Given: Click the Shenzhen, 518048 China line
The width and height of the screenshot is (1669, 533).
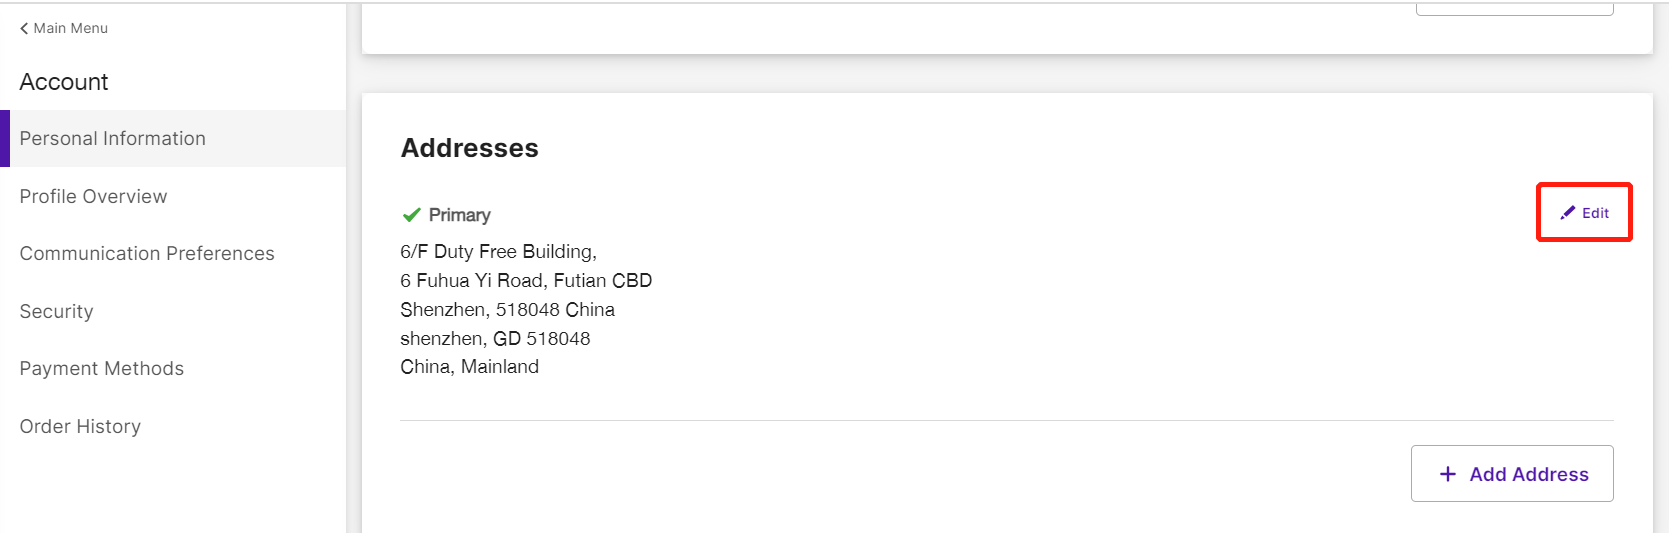Looking at the screenshot, I should [508, 310].
